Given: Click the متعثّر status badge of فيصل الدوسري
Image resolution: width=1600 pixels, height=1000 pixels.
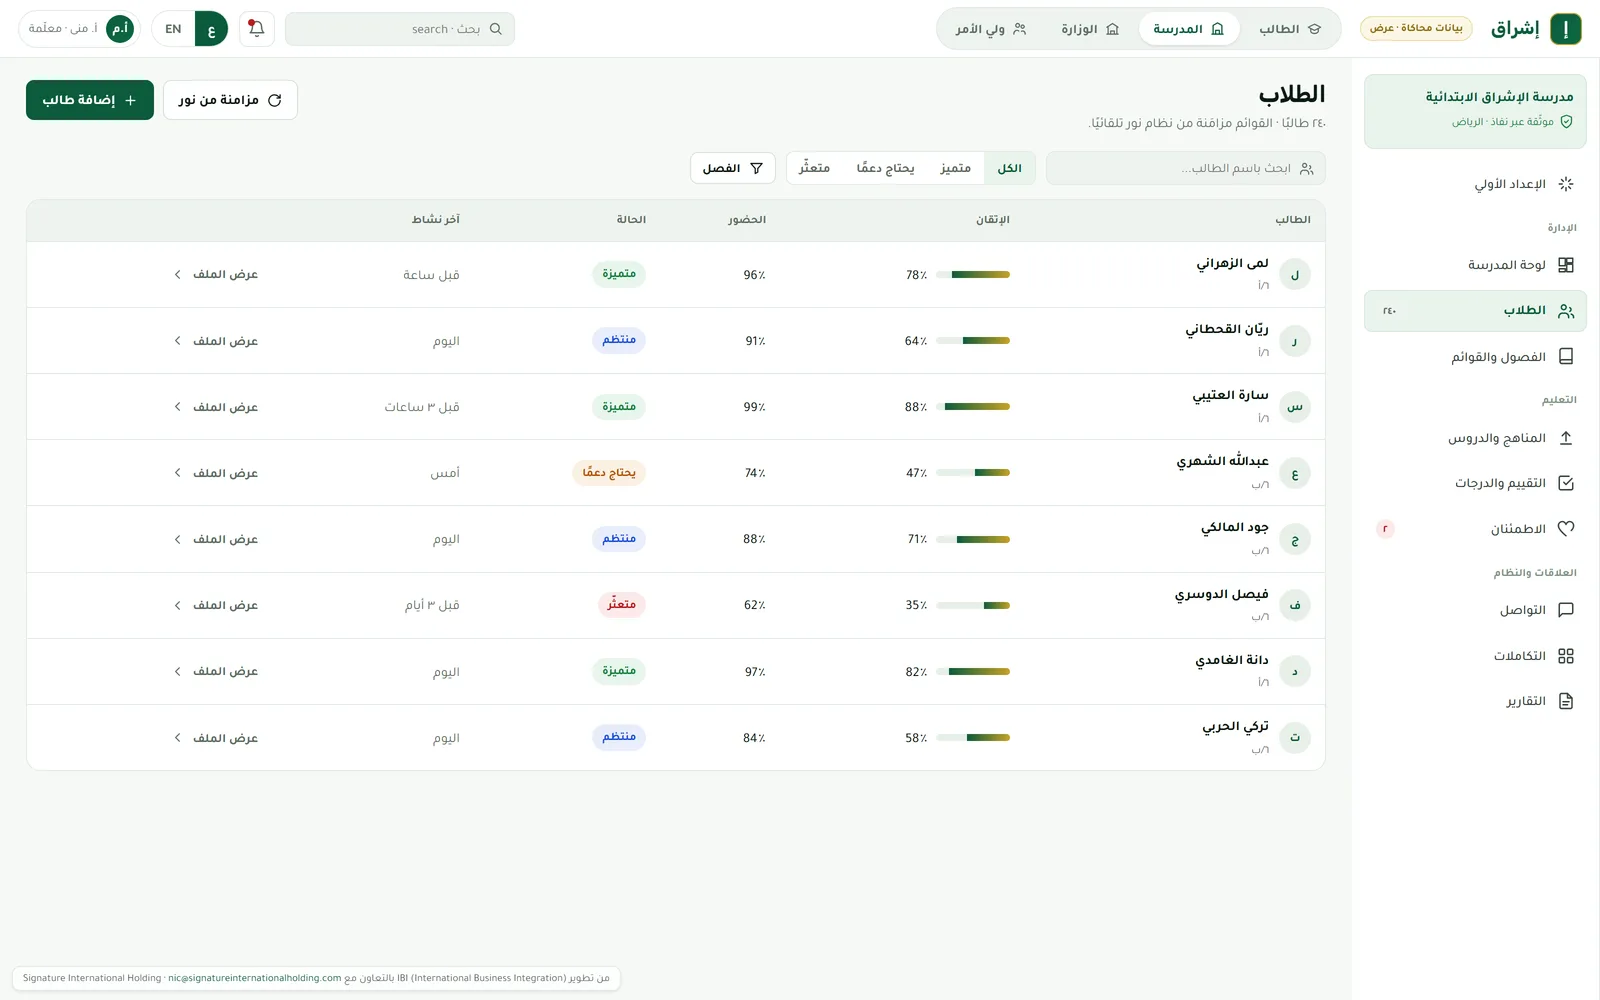Looking at the screenshot, I should pos(621,604).
